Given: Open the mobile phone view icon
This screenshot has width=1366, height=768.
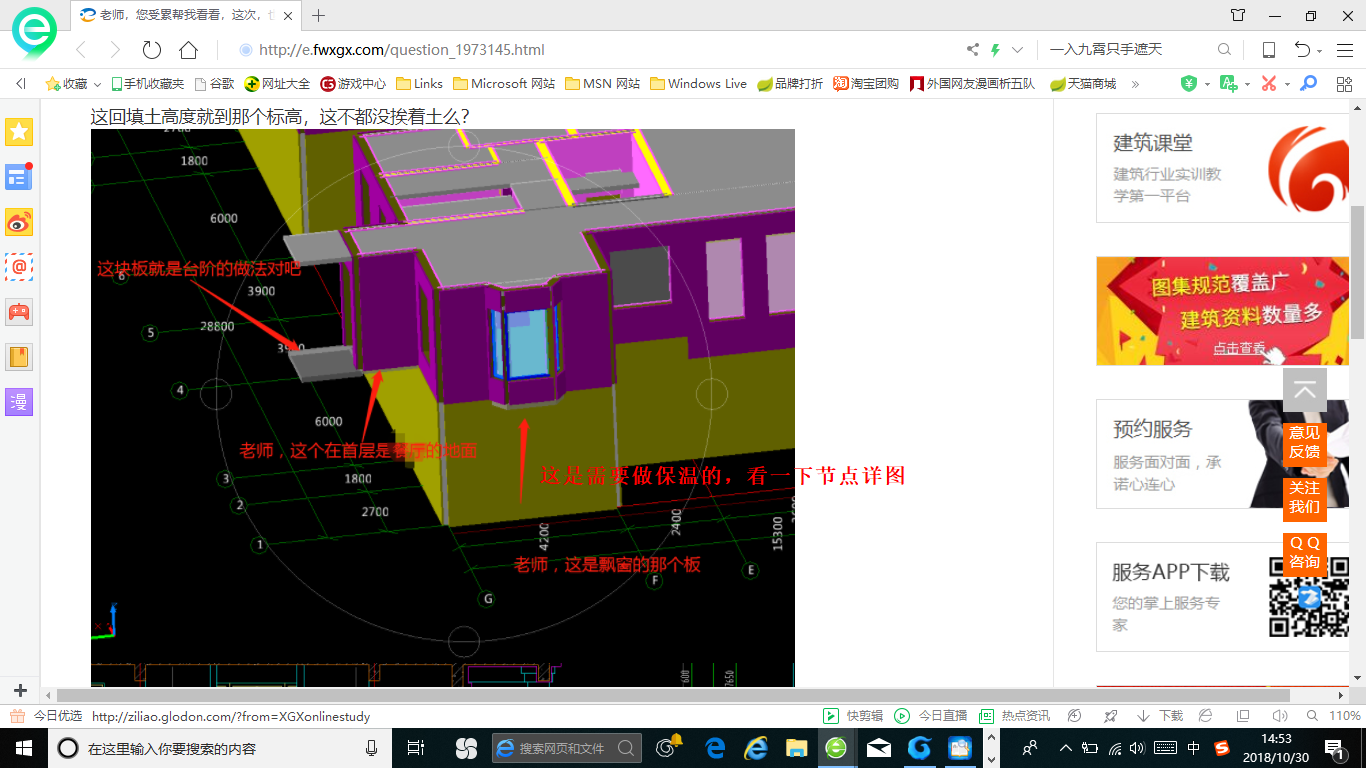Looking at the screenshot, I should (x=1268, y=50).
